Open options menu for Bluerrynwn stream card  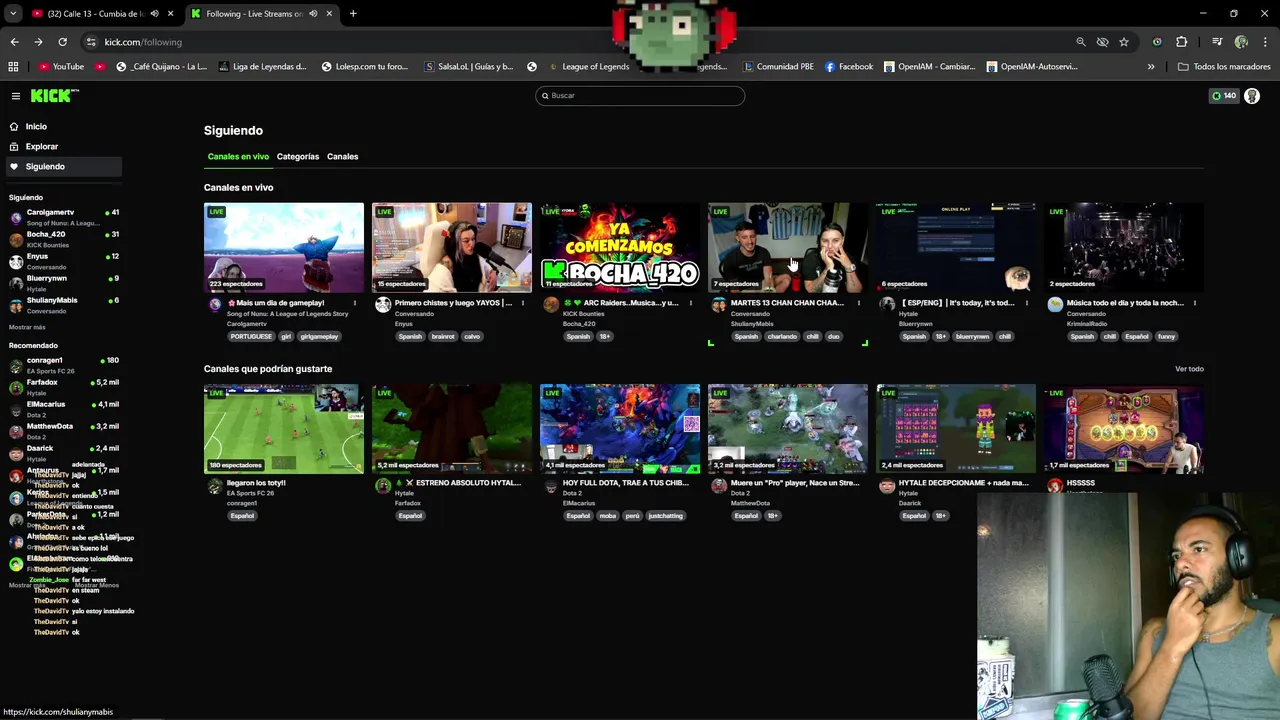[1027, 303]
